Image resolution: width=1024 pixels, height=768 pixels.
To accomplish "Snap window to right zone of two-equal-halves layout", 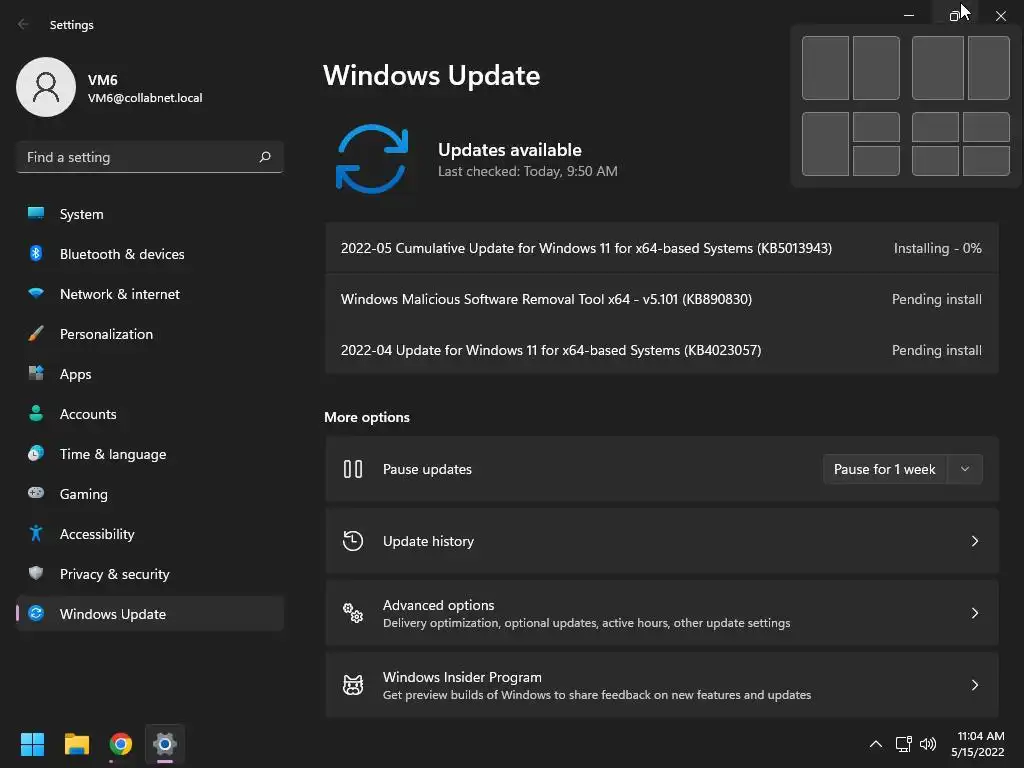I will (x=876, y=68).
